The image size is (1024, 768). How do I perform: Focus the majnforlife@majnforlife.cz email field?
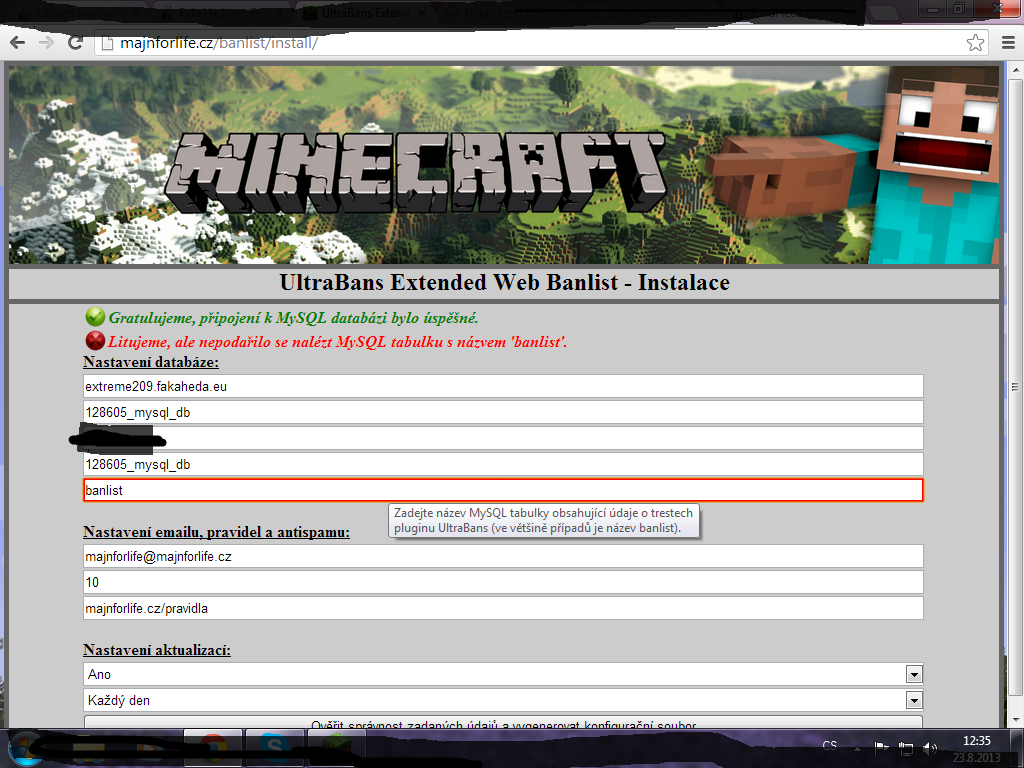click(504, 556)
